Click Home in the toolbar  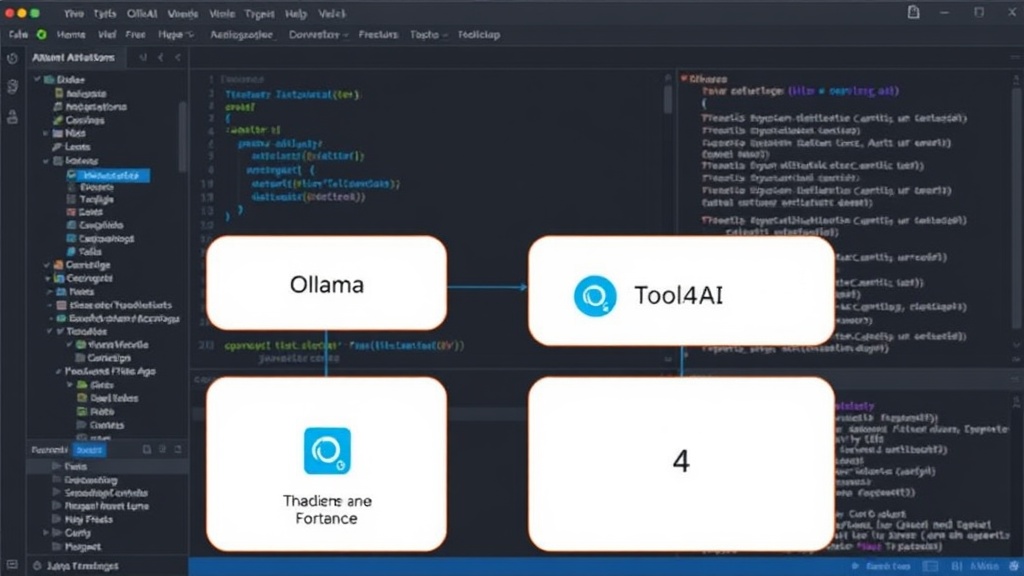pyautogui.click(x=71, y=35)
